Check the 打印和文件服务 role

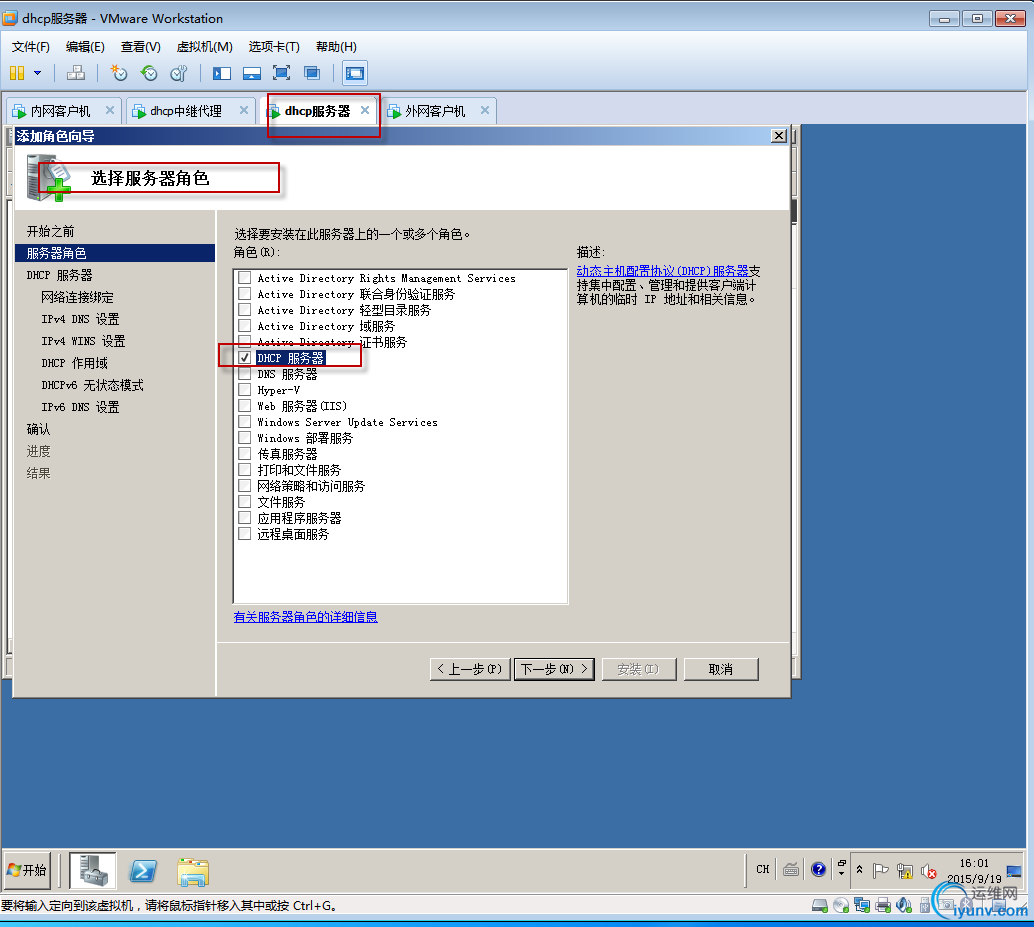[x=245, y=469]
